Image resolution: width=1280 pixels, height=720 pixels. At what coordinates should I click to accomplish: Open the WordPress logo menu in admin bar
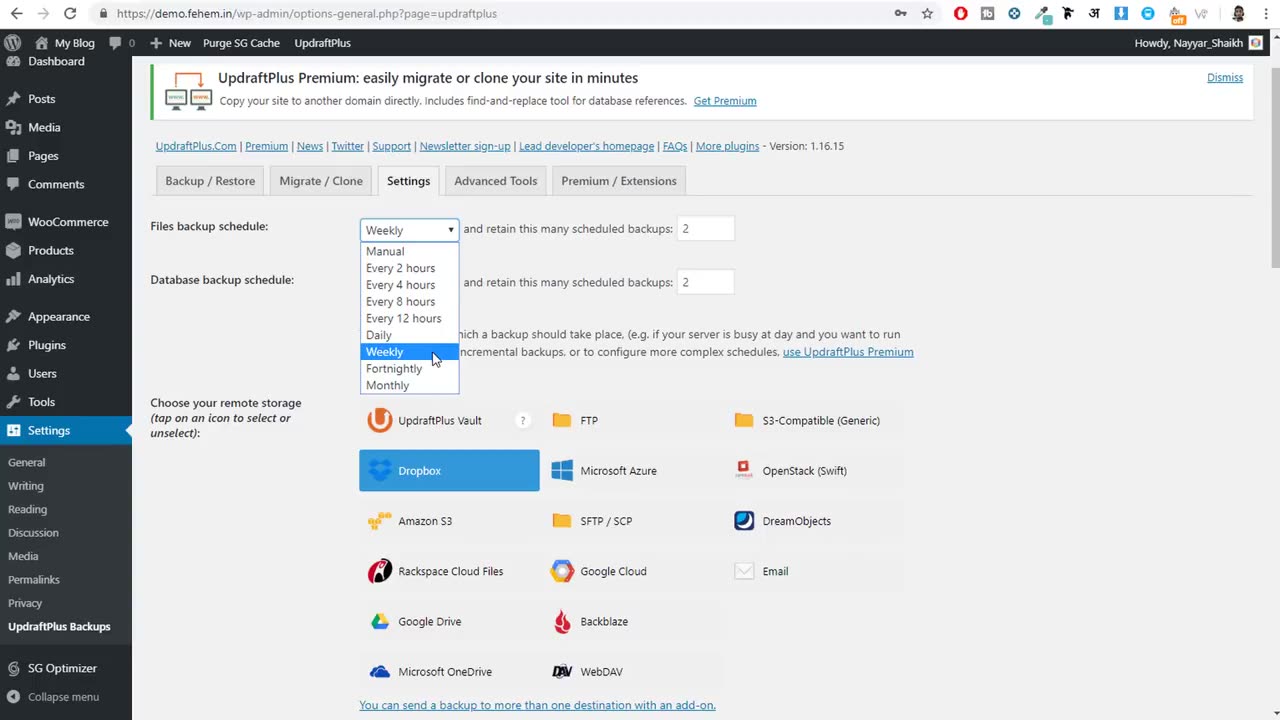click(x=13, y=43)
